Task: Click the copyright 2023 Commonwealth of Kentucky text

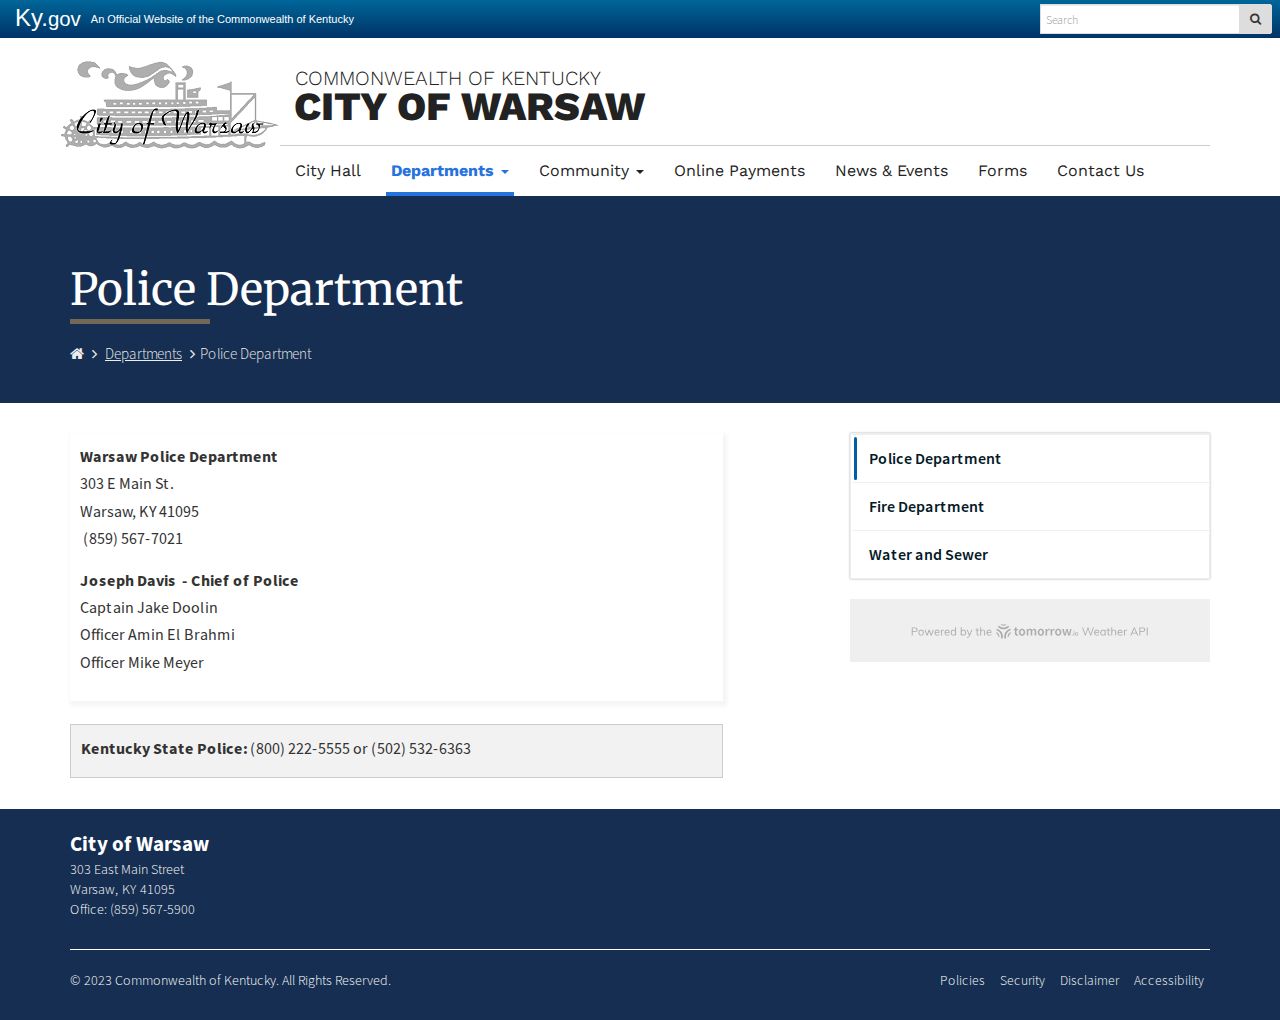Action: pos(230,981)
